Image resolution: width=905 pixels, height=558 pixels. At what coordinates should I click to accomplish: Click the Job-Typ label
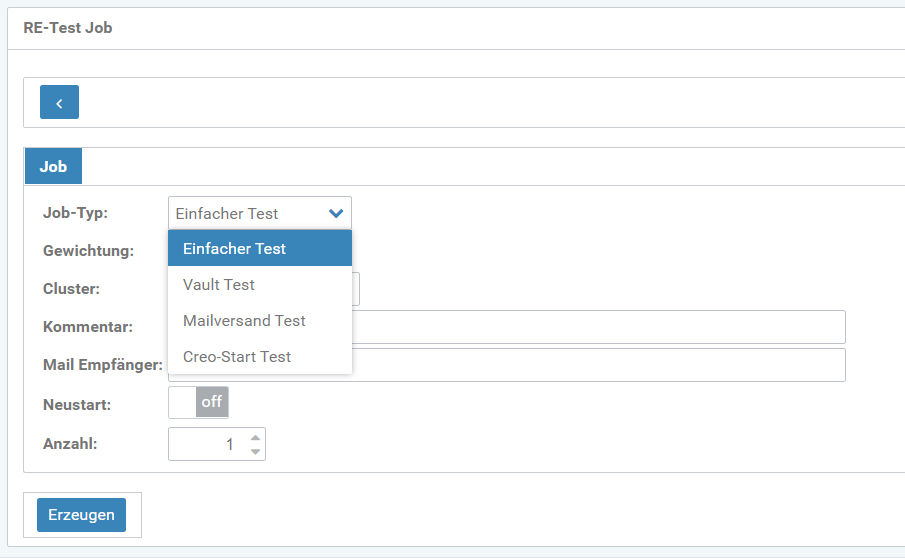coord(75,213)
